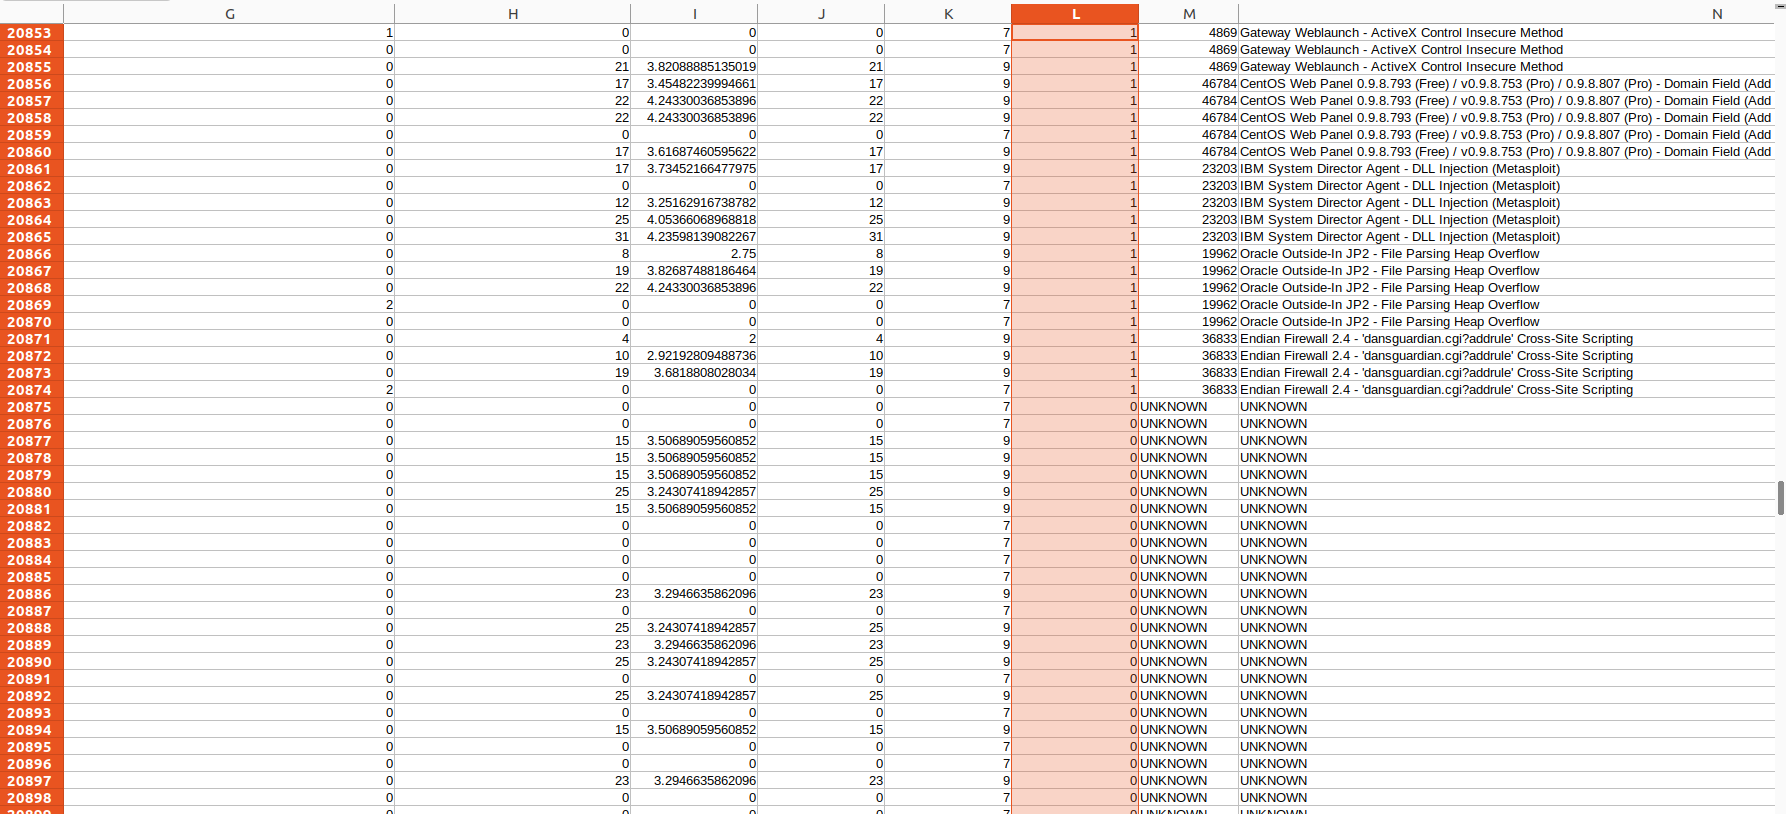Image resolution: width=1786 pixels, height=814 pixels.
Task: Click the column H header
Action: (x=512, y=14)
